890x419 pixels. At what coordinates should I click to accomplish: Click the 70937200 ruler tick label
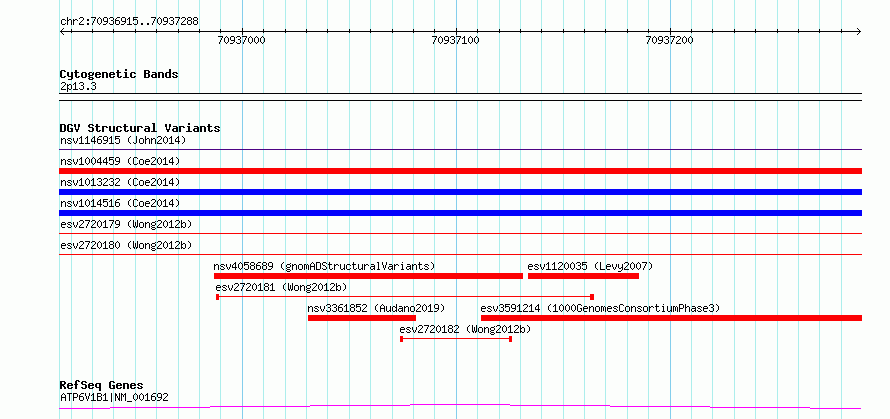pyautogui.click(x=670, y=40)
